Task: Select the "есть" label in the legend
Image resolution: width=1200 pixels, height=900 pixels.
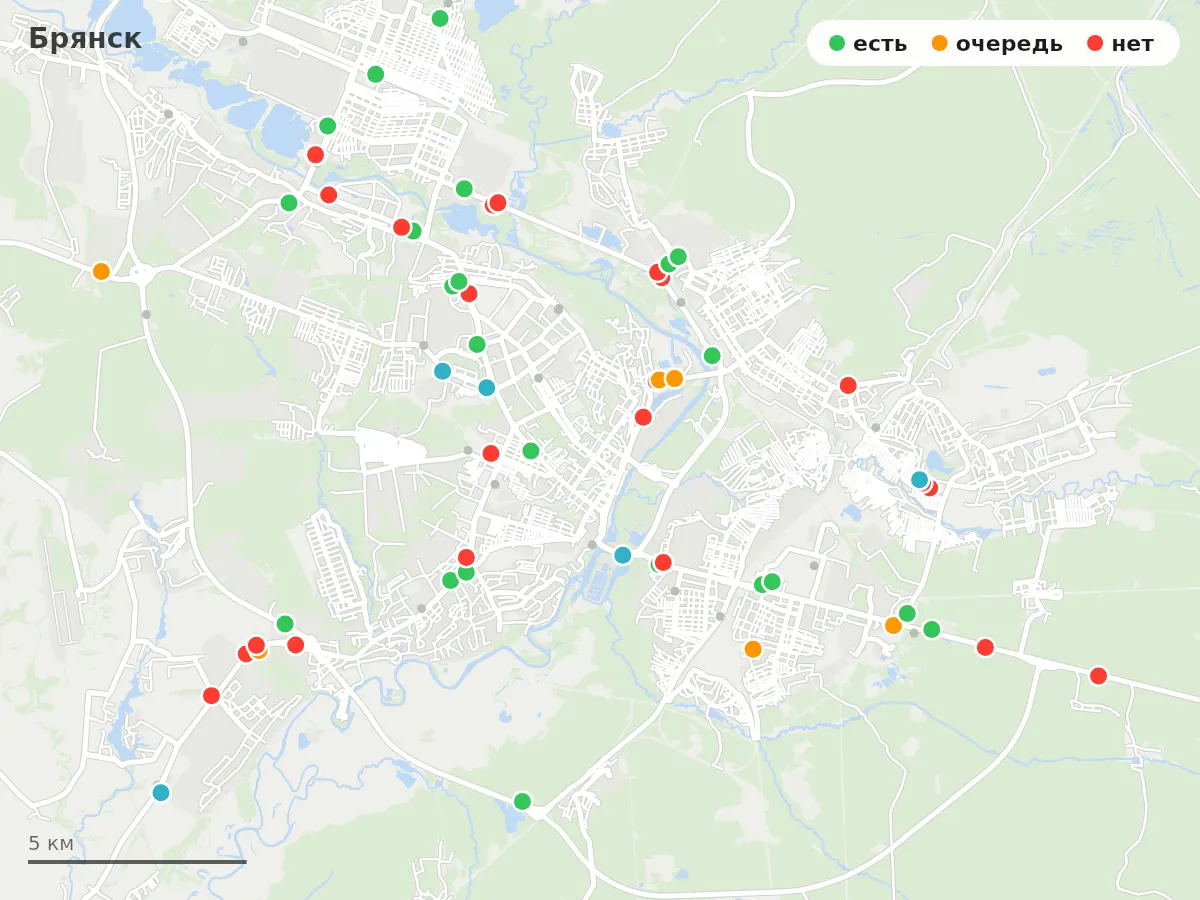Action: tap(880, 44)
